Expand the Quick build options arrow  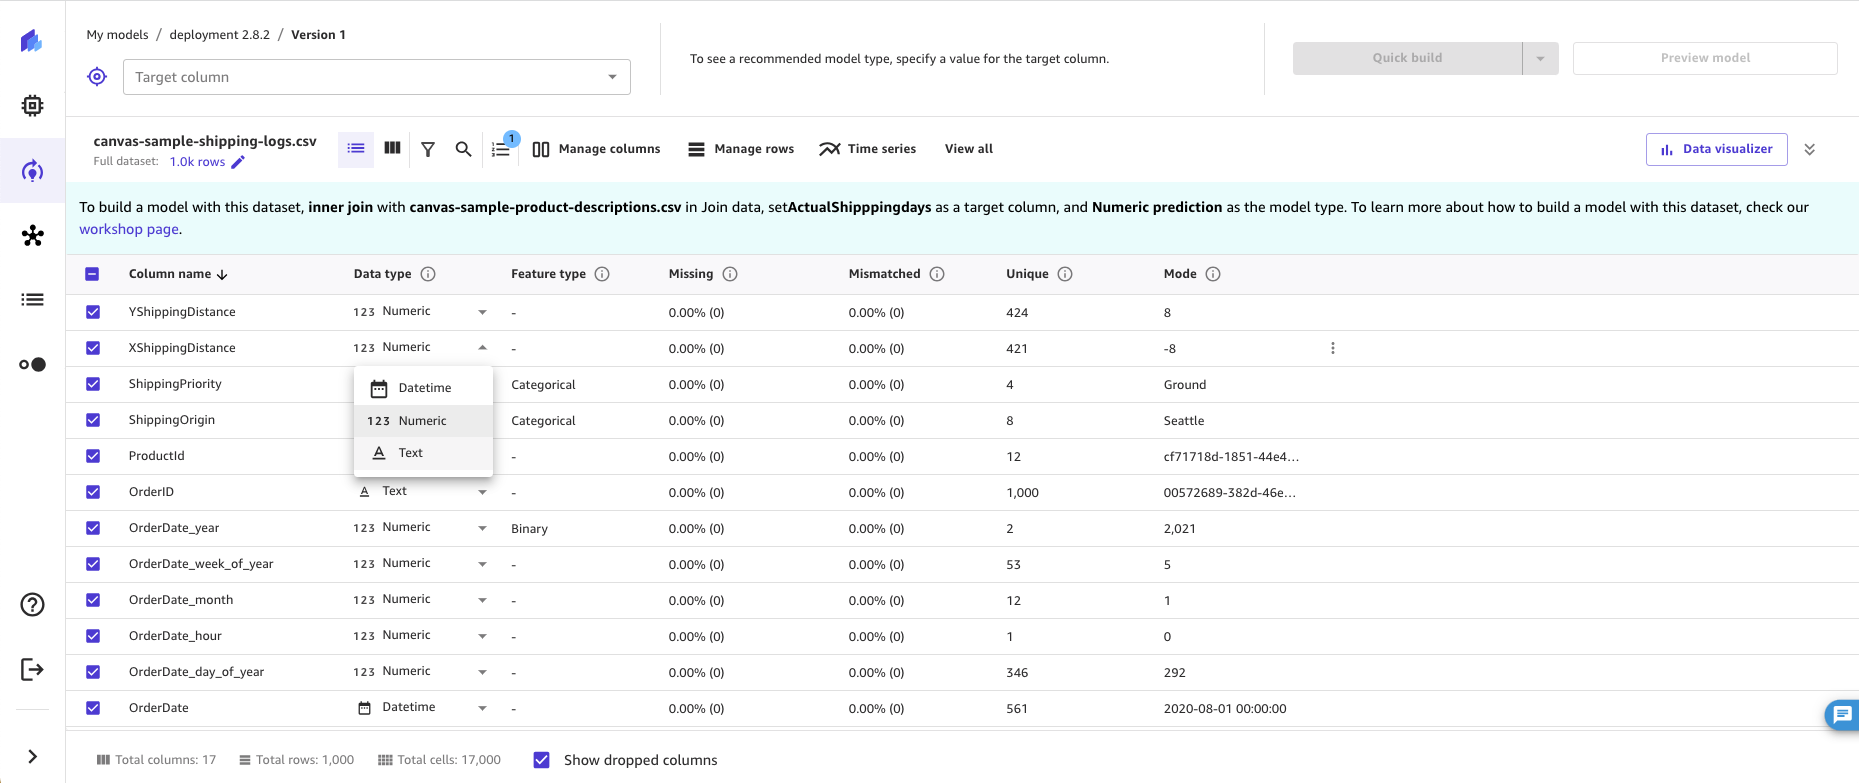pyautogui.click(x=1540, y=58)
